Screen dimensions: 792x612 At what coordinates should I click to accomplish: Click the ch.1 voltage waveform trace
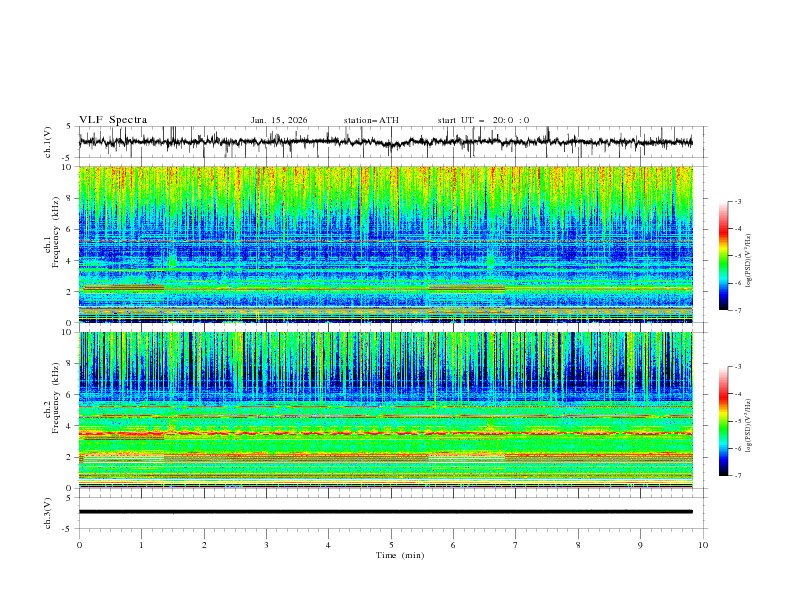coord(386,142)
